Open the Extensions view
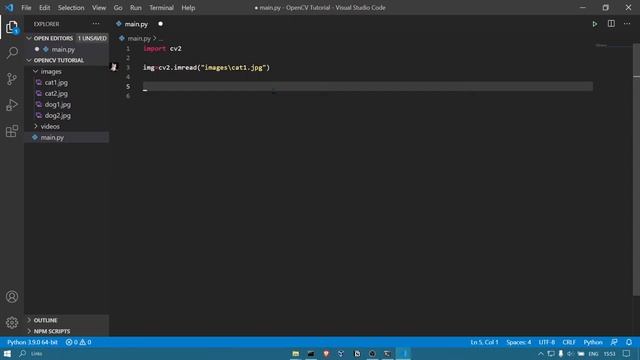 [x=12, y=131]
